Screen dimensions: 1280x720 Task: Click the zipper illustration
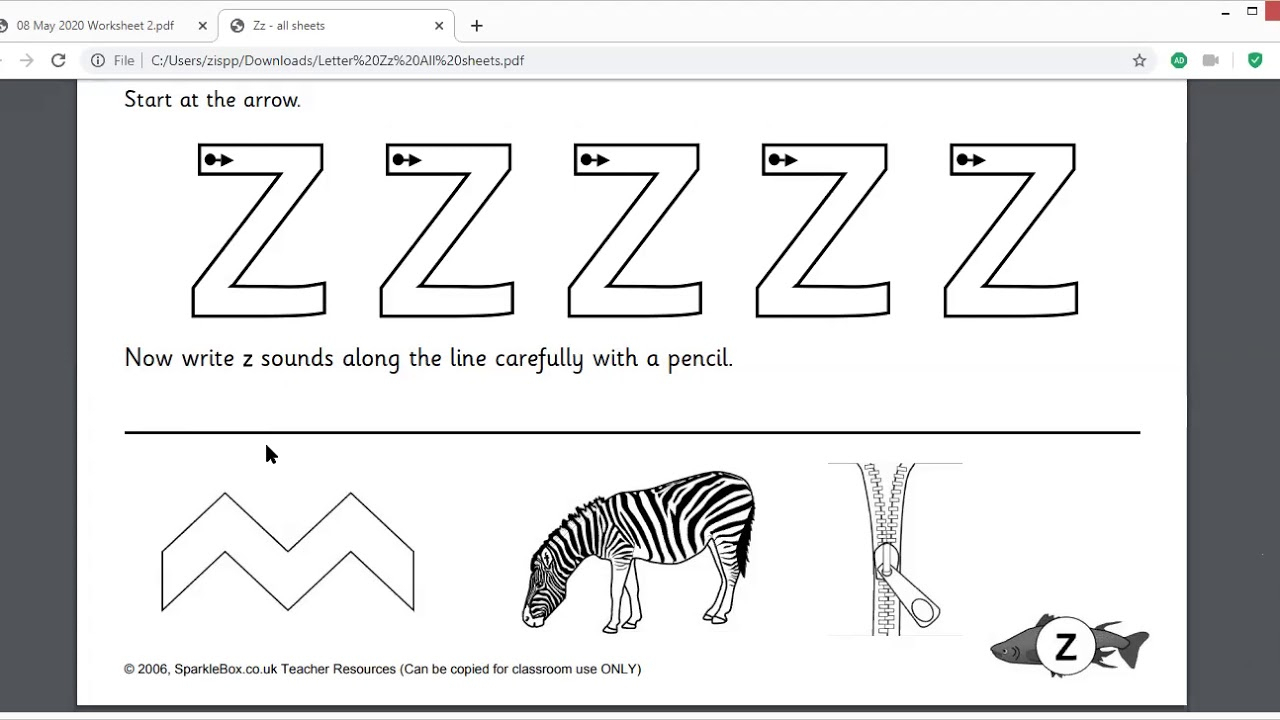point(896,549)
